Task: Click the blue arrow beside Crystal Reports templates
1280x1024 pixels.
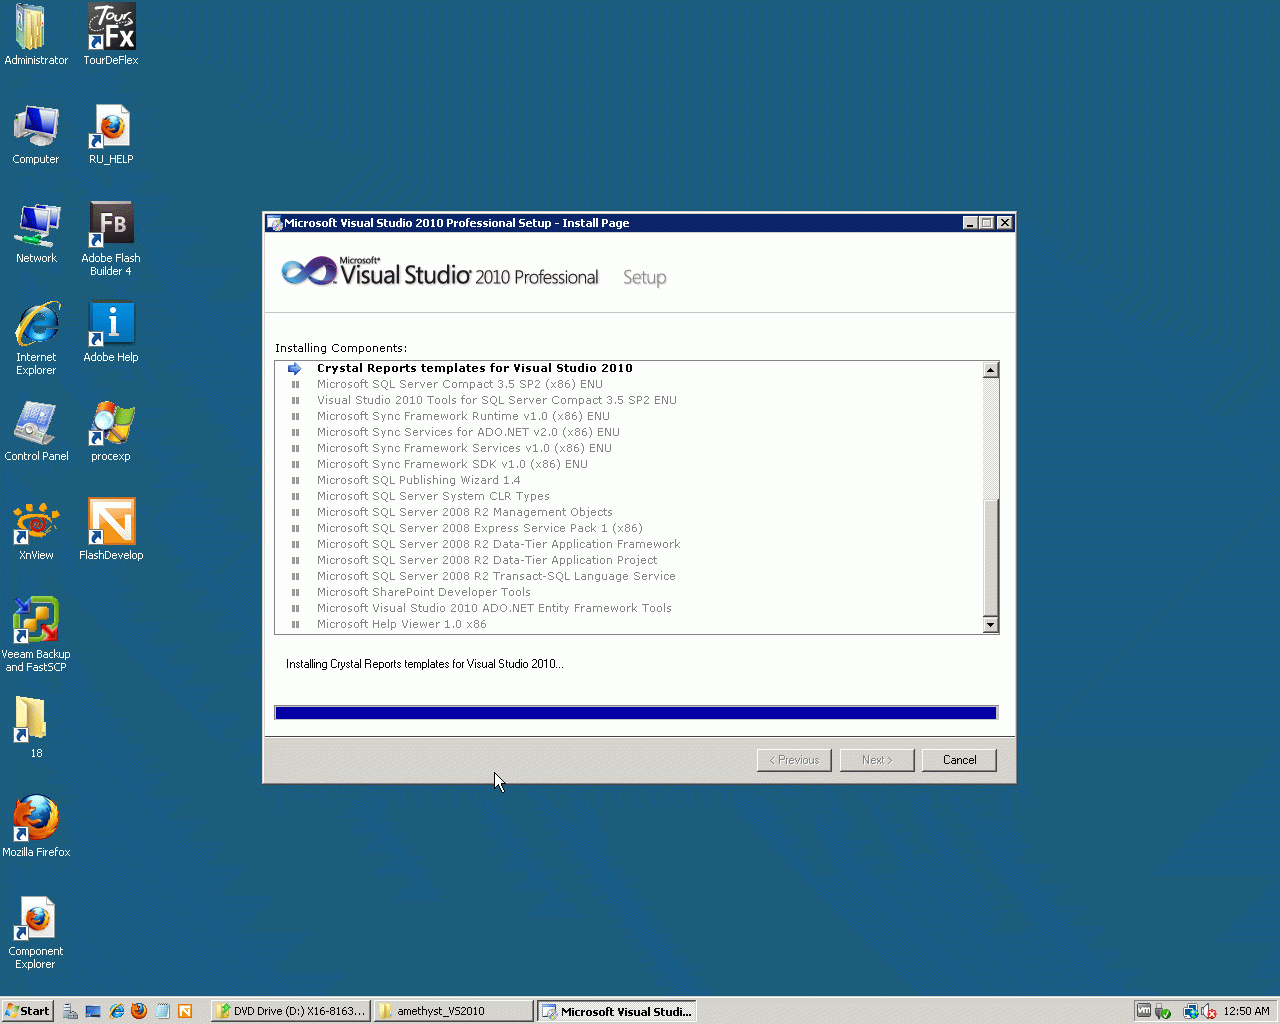Action: (295, 368)
